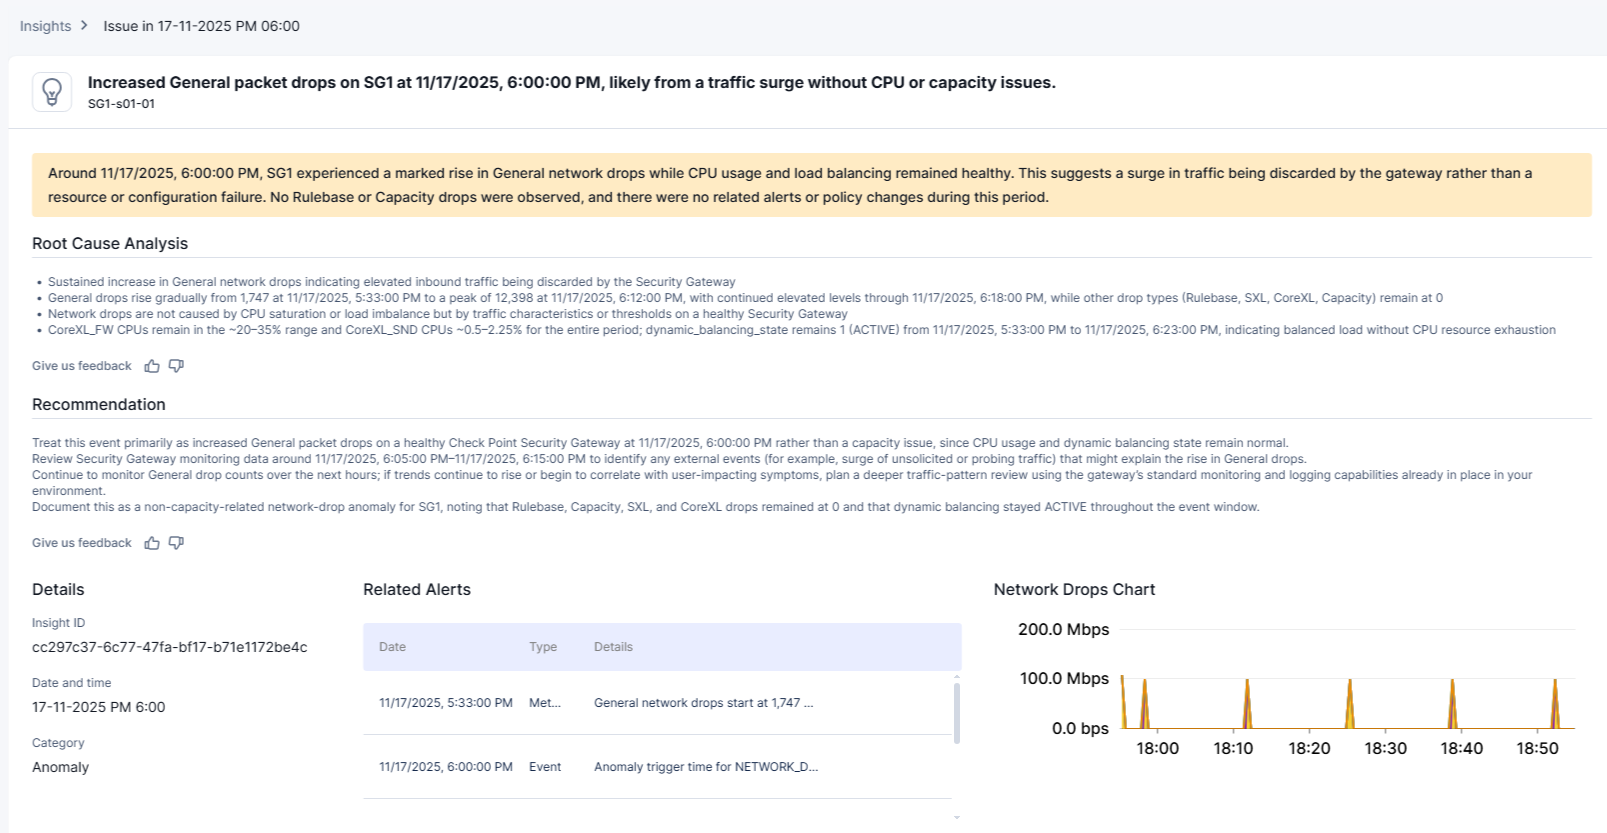Viewport: 1607px width, 833px height.
Task: Click the yellow summary banner
Action: tap(812, 185)
